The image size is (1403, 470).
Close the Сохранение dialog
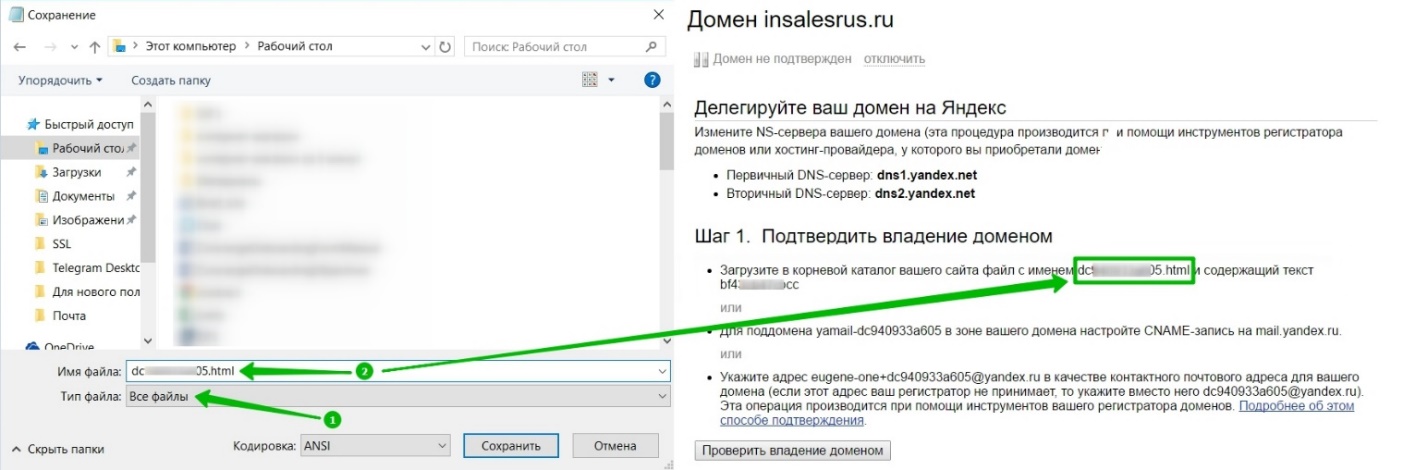point(657,14)
